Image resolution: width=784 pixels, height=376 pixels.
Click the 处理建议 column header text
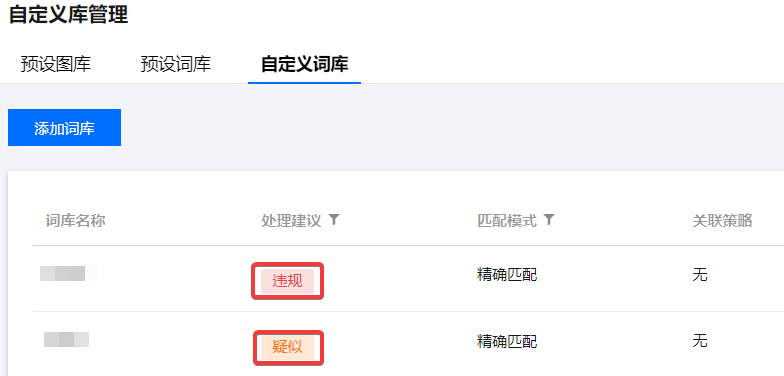(291, 220)
